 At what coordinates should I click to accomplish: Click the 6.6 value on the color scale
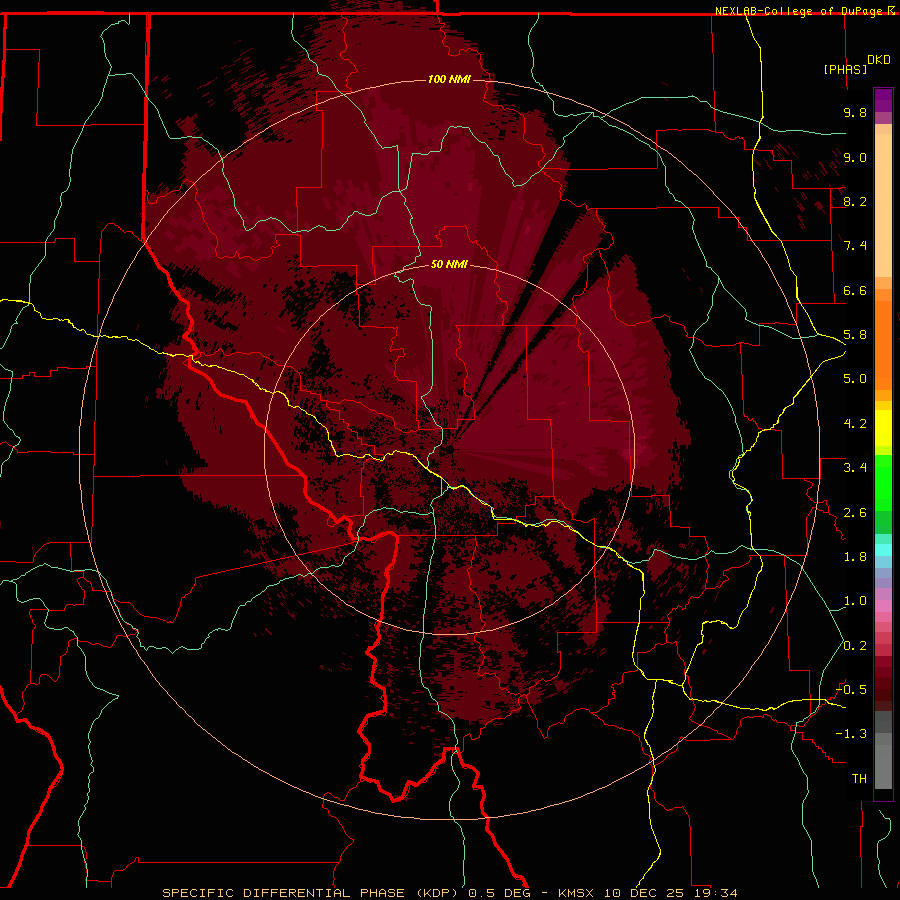coord(855,290)
